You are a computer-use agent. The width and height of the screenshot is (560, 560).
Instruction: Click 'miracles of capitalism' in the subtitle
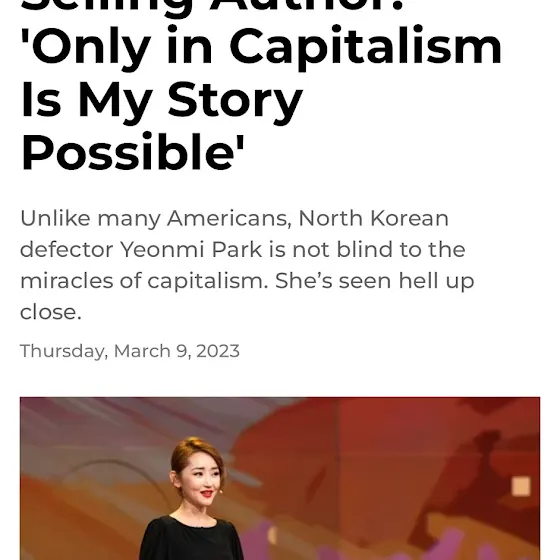(x=144, y=281)
